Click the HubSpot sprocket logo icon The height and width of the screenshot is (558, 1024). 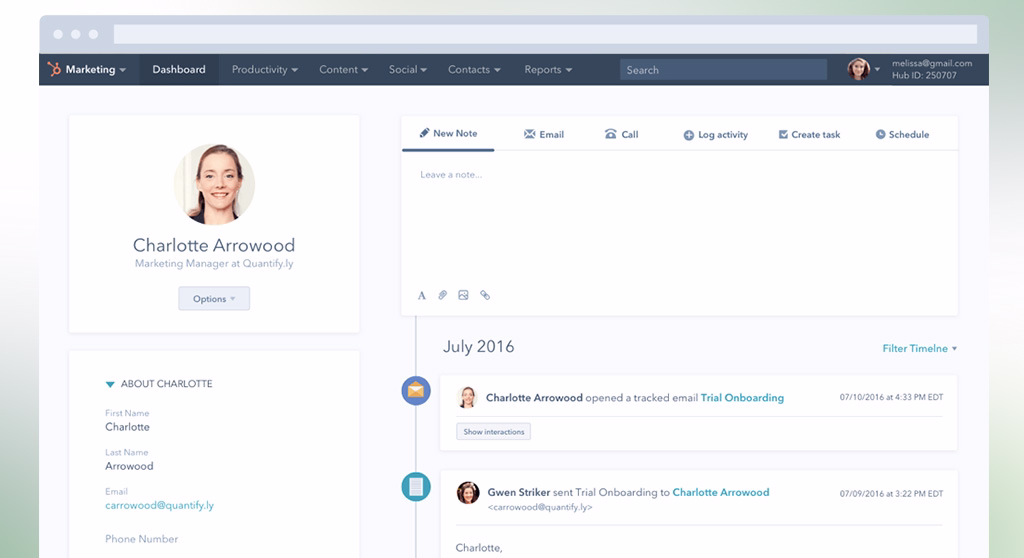coord(54,69)
